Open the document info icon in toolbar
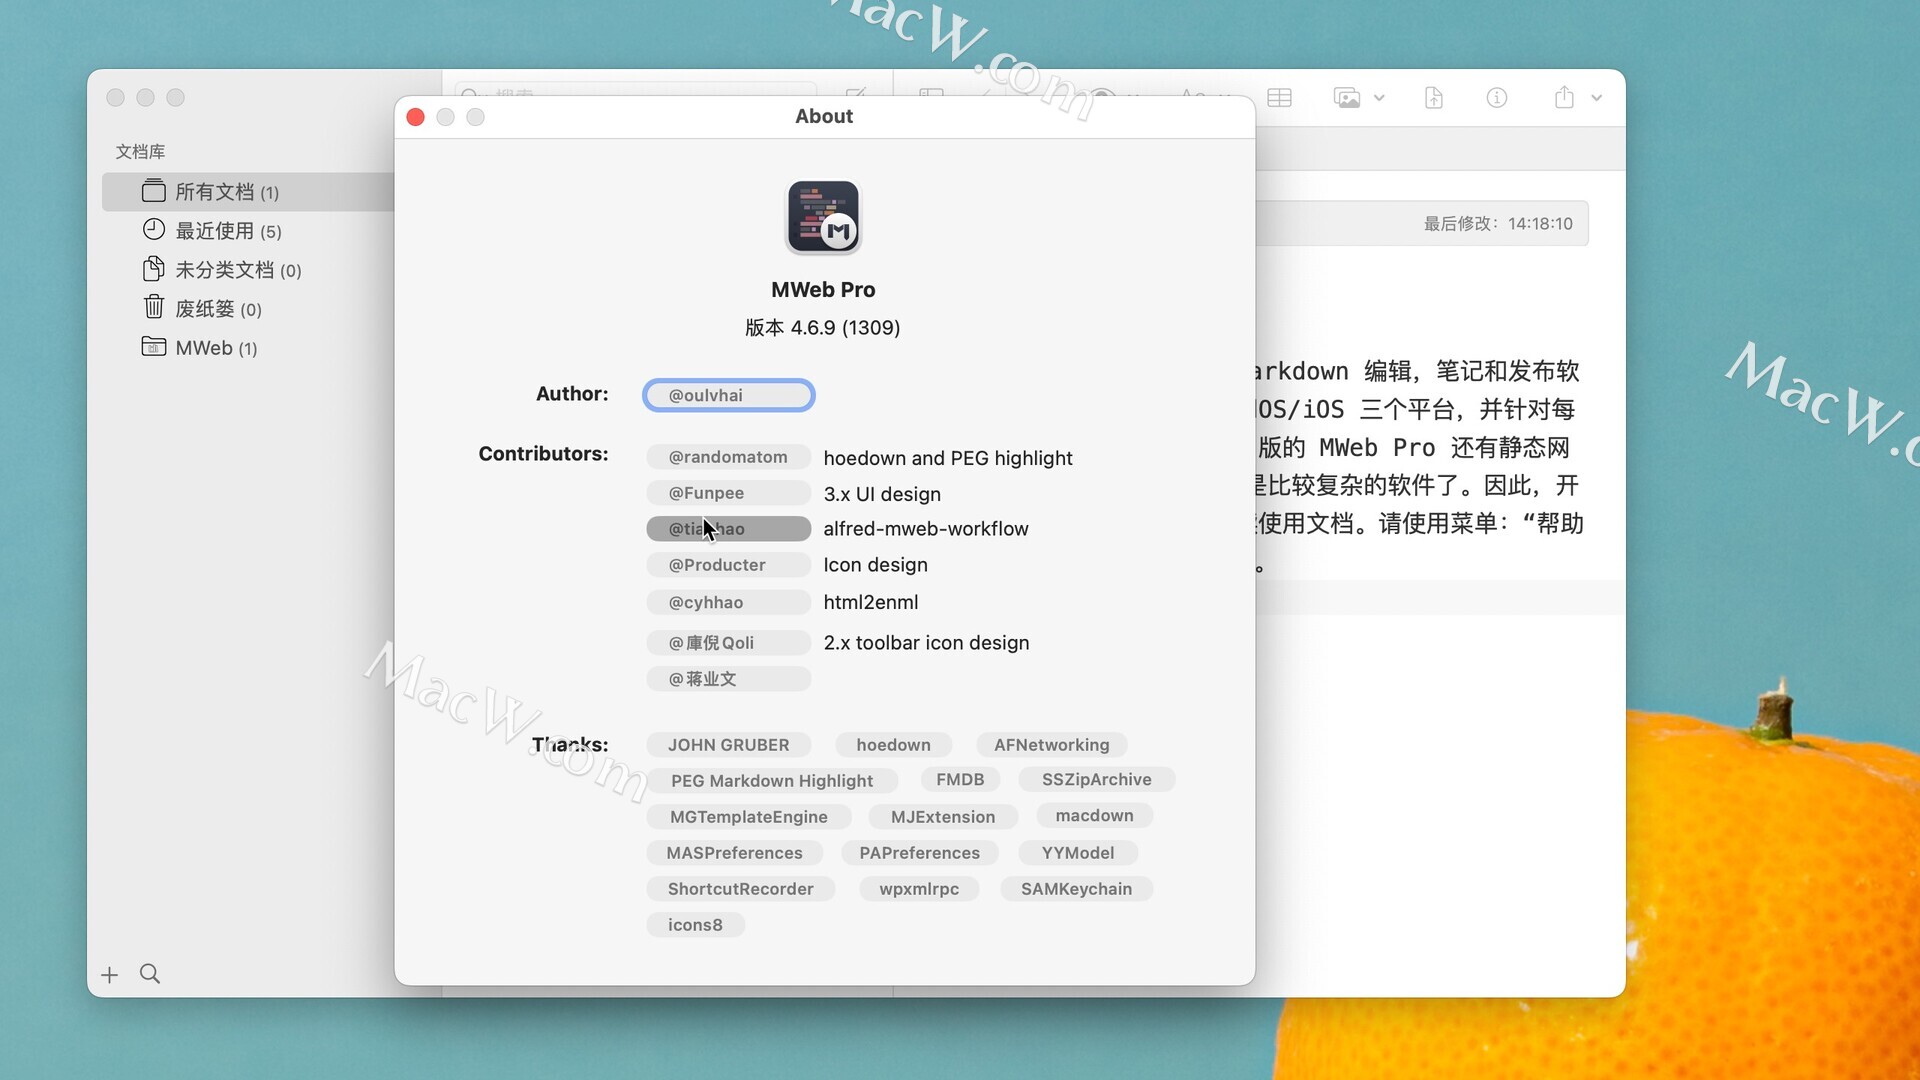Screen dimensions: 1920x1080 1497,98
